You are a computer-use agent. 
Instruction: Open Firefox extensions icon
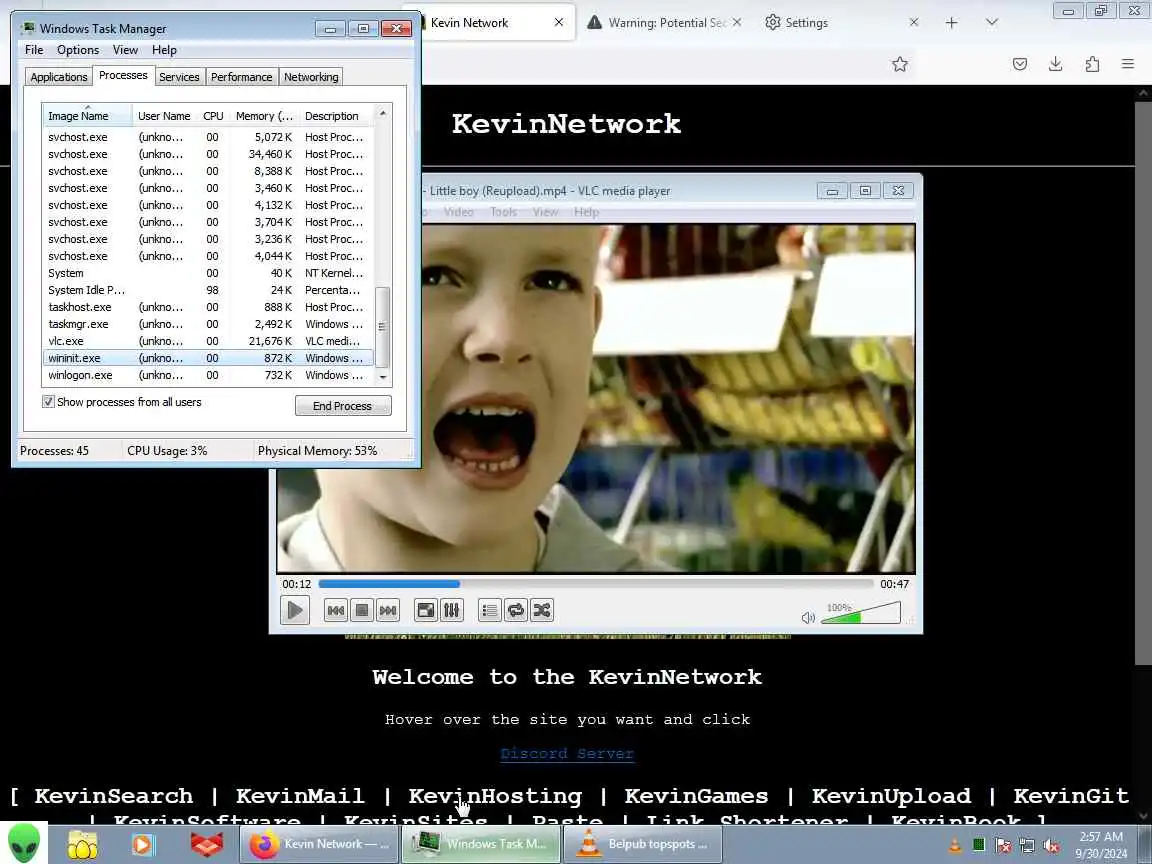click(1092, 65)
